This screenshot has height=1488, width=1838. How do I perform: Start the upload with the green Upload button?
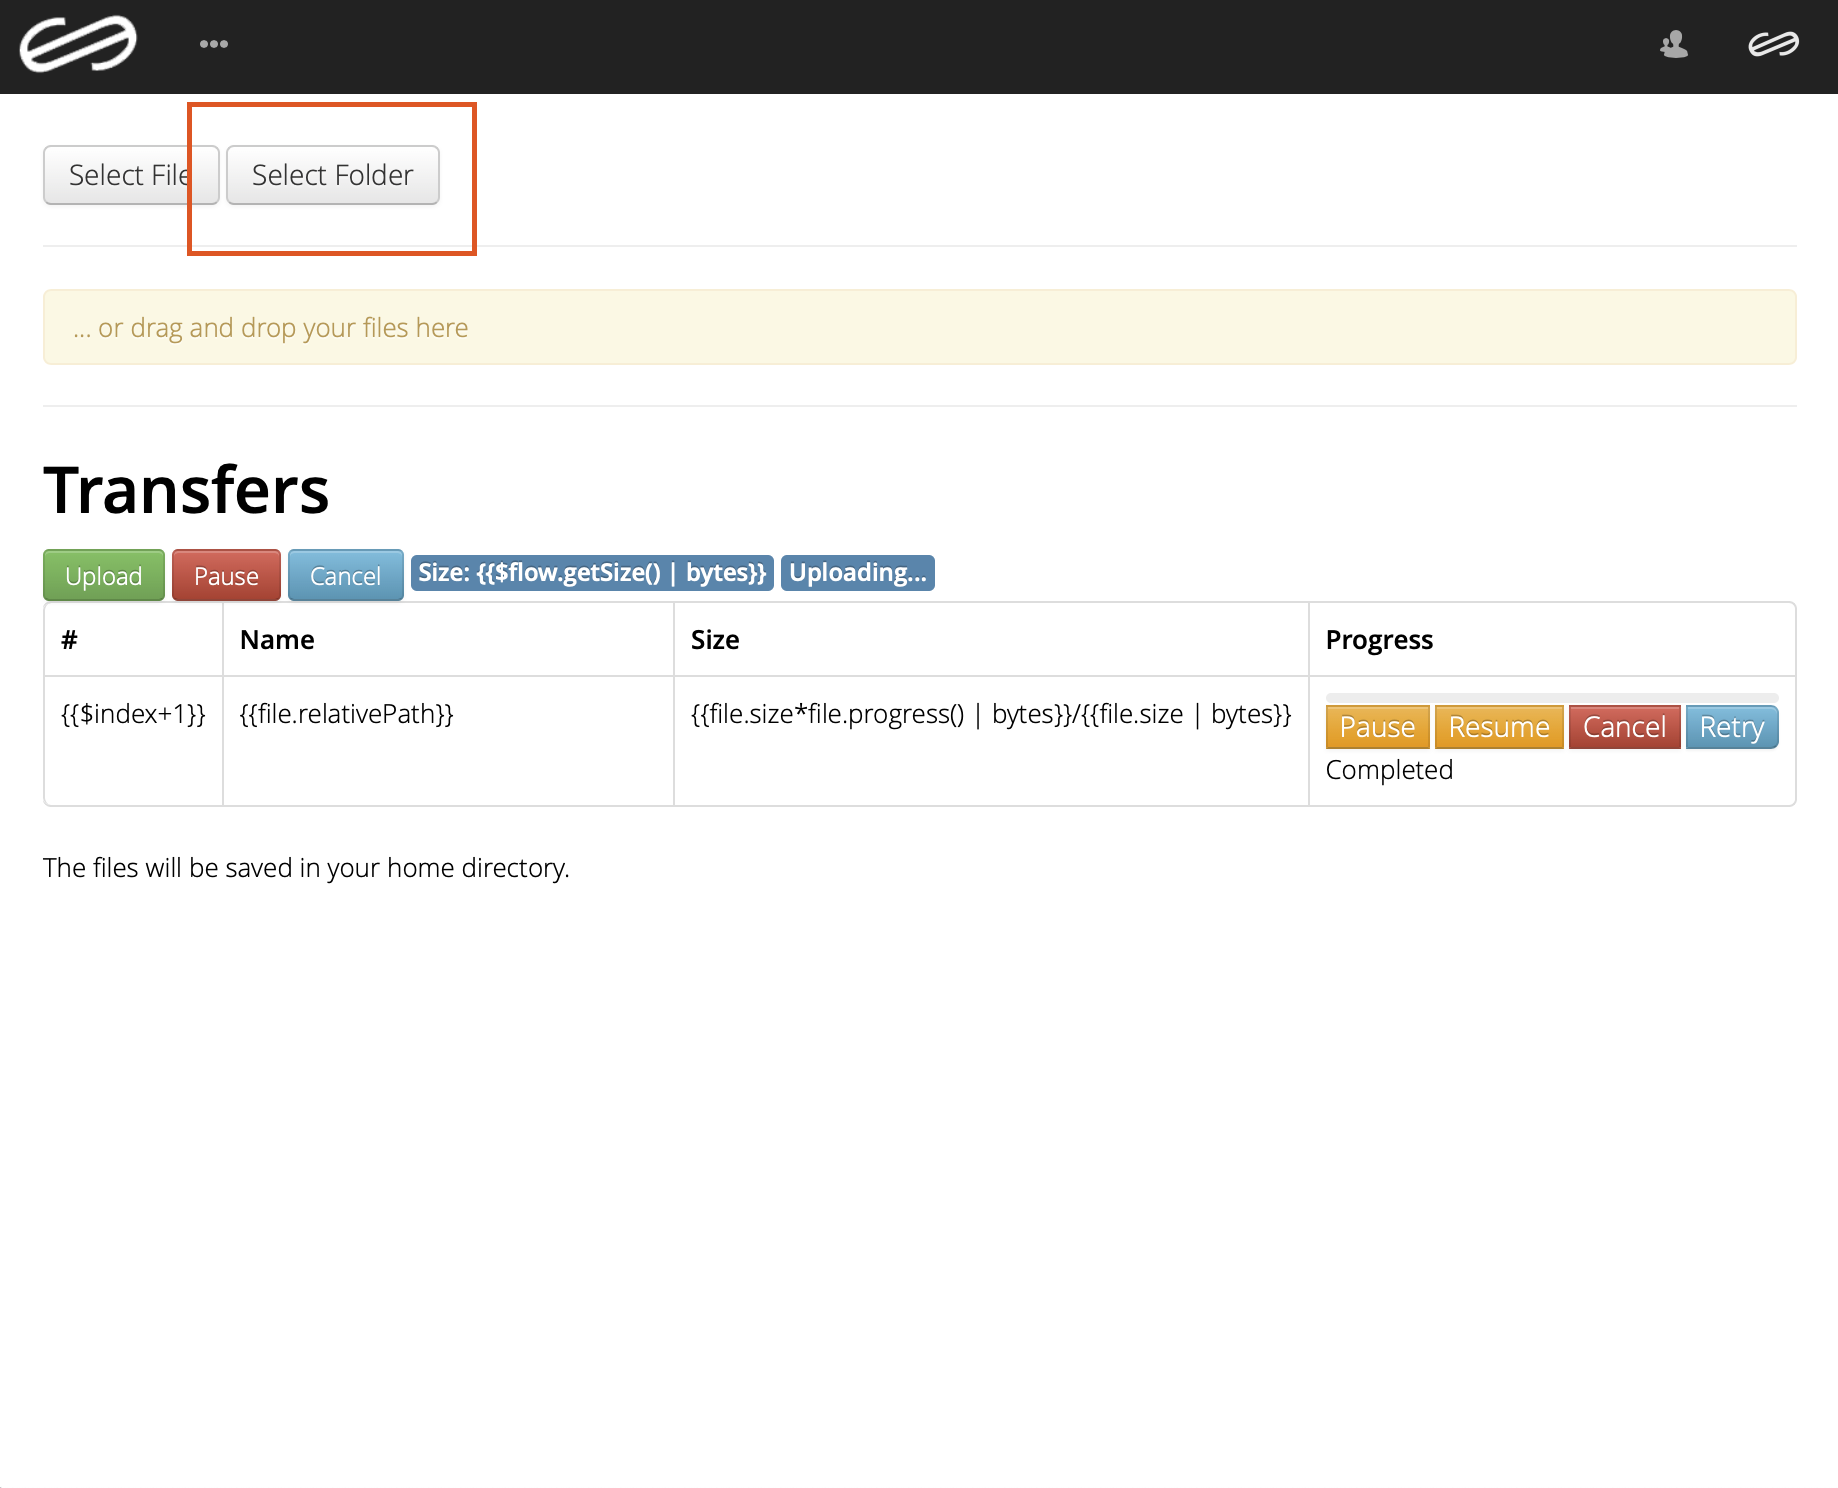[103, 575]
